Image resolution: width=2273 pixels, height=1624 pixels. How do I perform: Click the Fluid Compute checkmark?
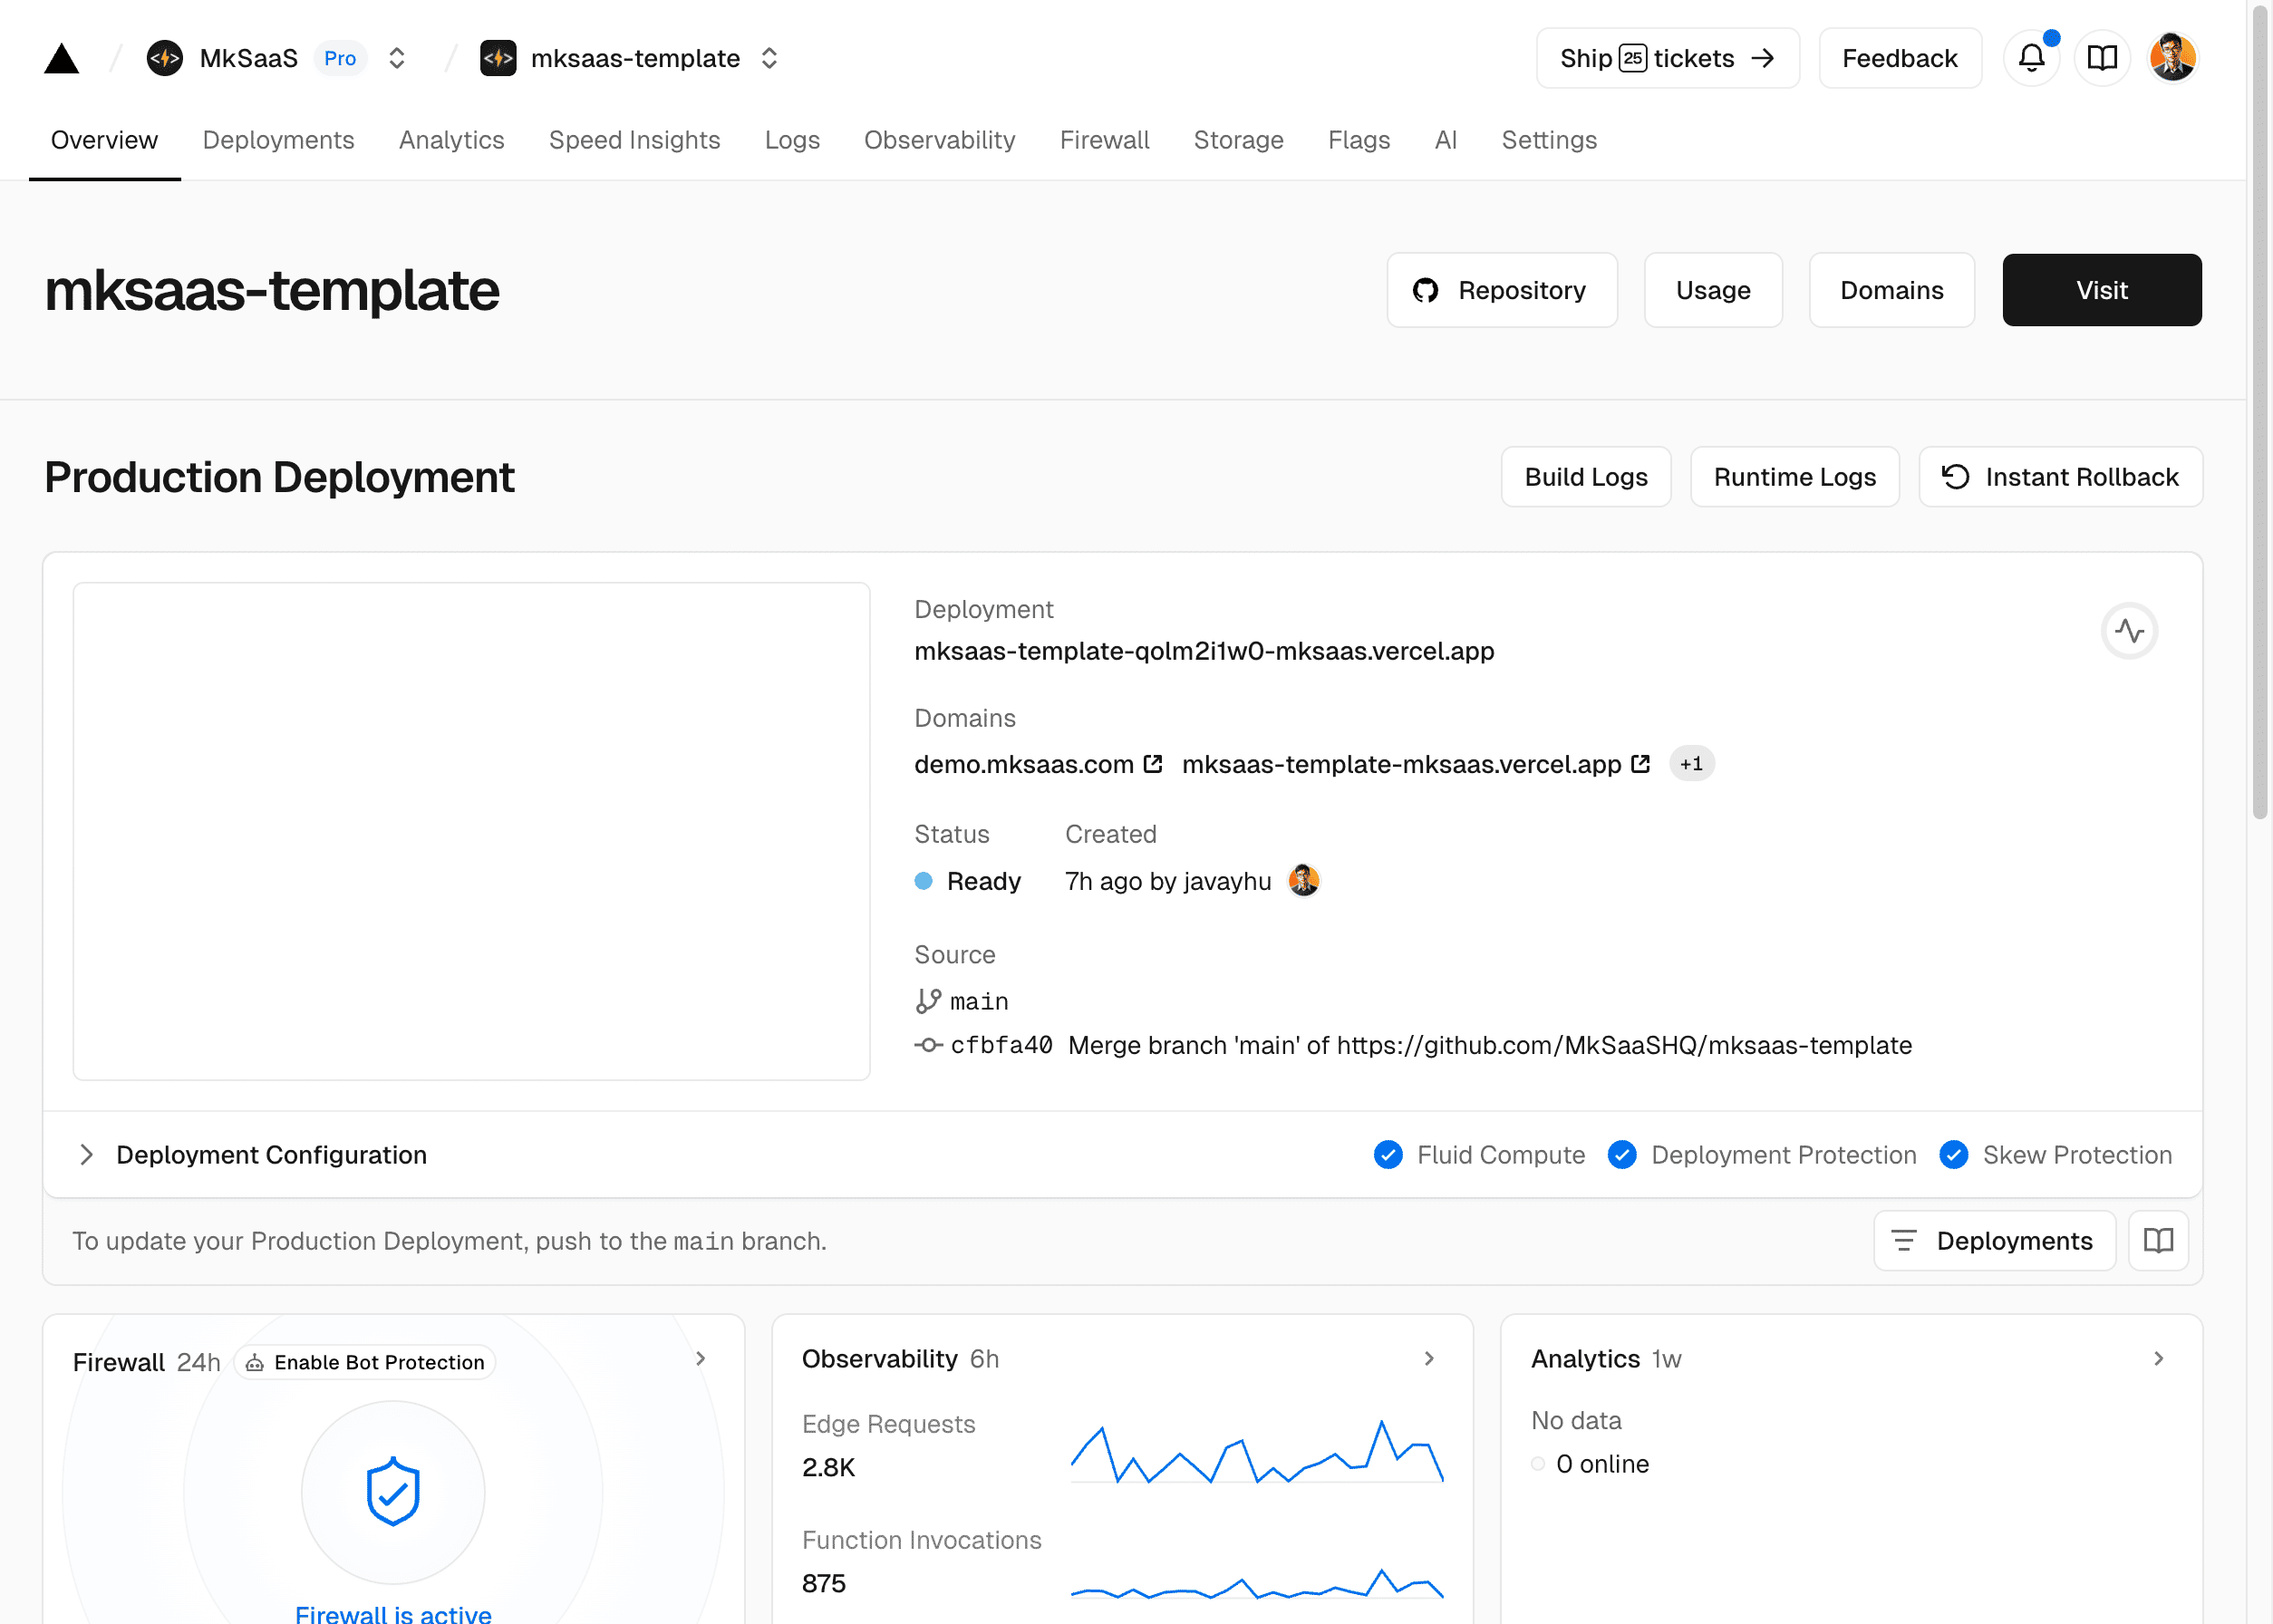pos(1388,1155)
